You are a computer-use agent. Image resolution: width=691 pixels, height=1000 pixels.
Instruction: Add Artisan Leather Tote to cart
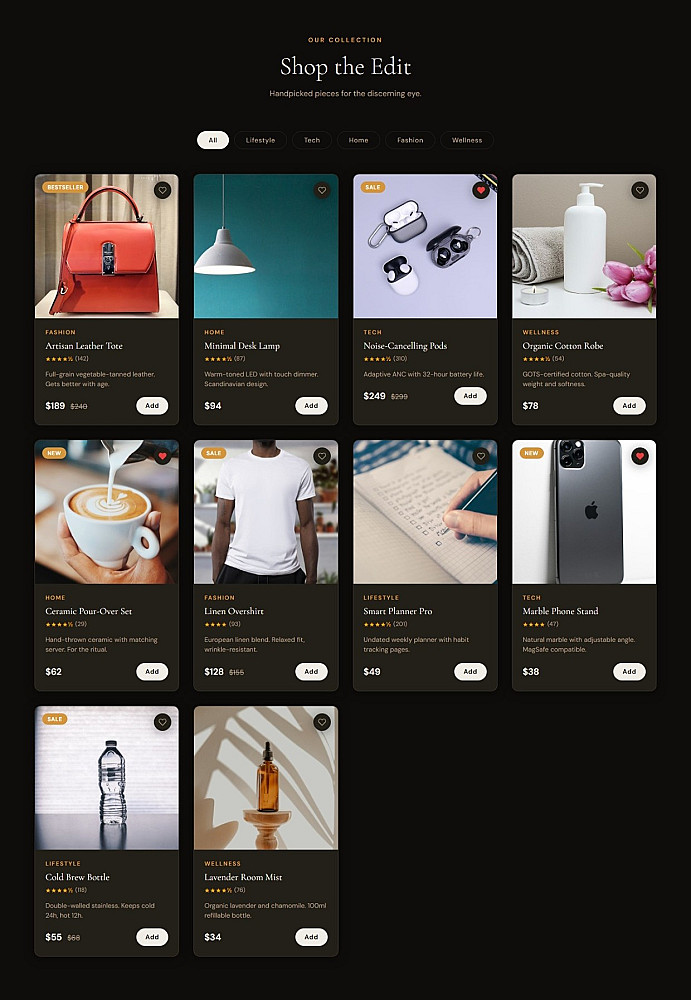tap(152, 406)
